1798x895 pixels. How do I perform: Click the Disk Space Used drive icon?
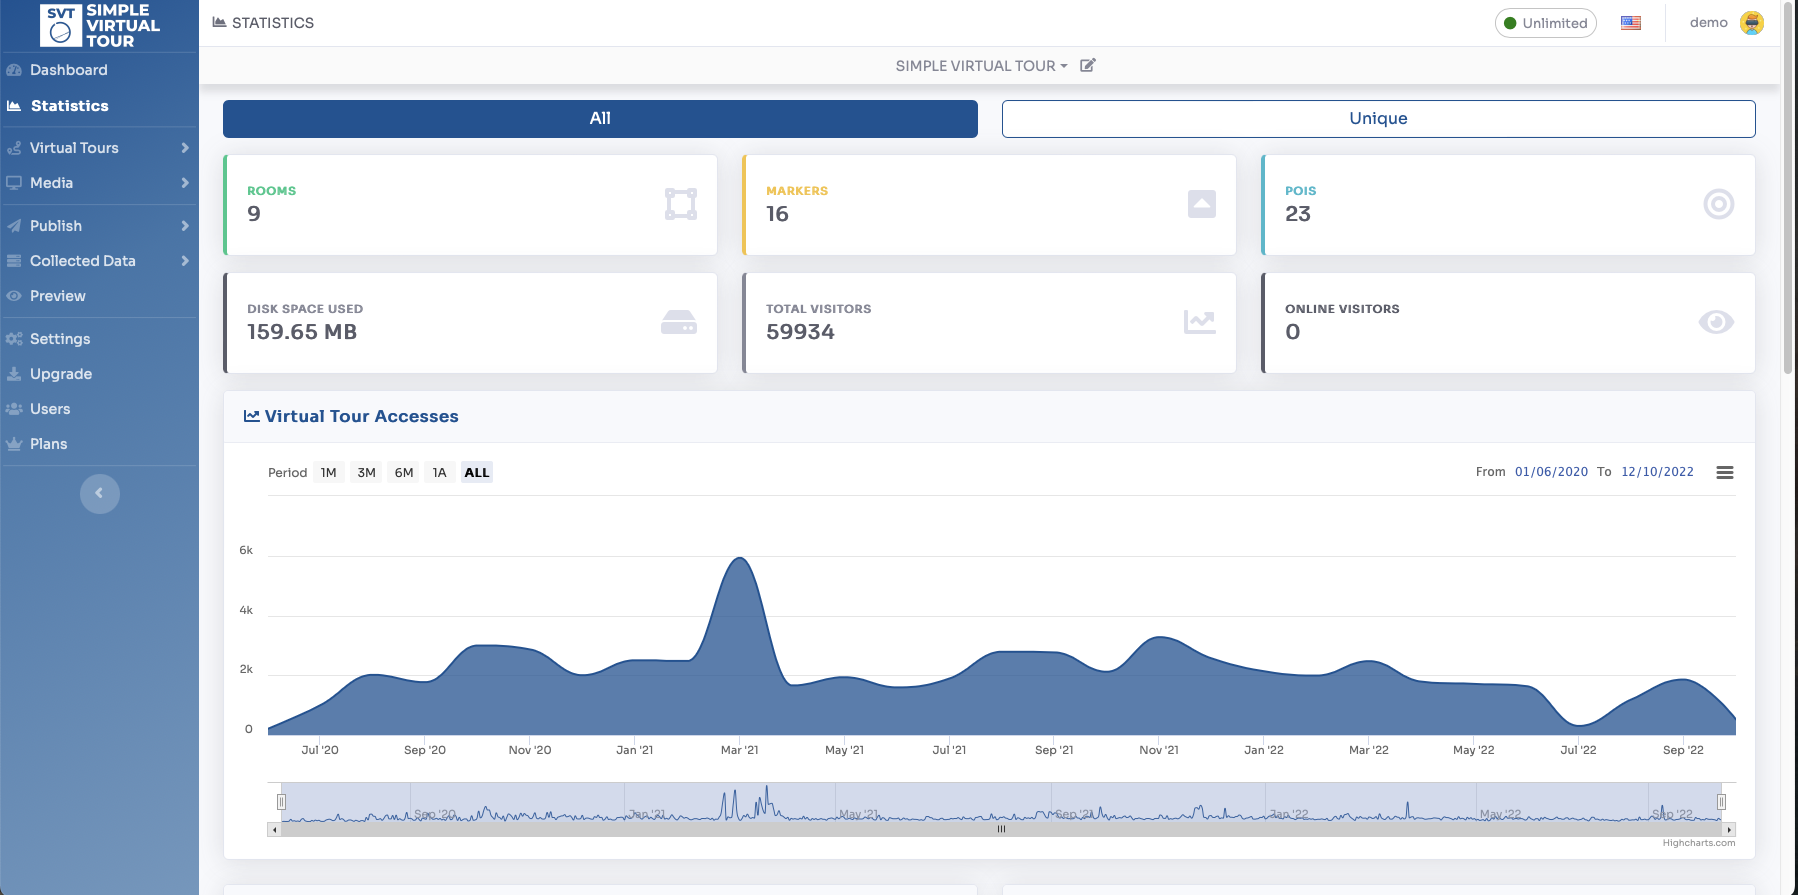(x=679, y=322)
